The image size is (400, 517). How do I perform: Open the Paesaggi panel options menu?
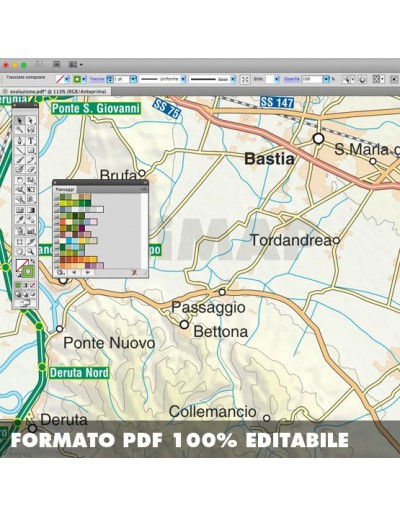pos(145,189)
